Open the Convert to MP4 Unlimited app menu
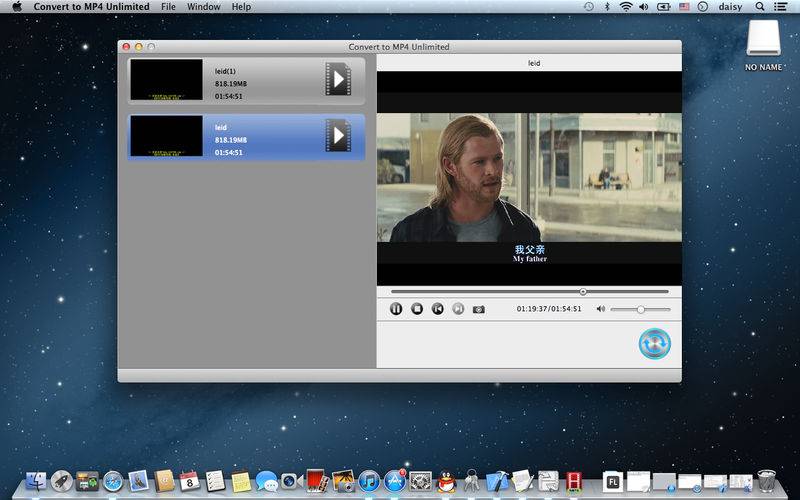This screenshot has height=500, width=800. (x=91, y=7)
